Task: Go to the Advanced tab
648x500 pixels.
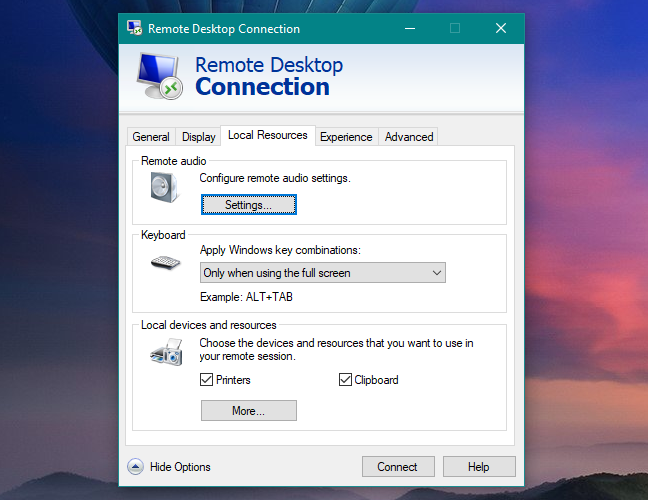Action: coord(409,137)
